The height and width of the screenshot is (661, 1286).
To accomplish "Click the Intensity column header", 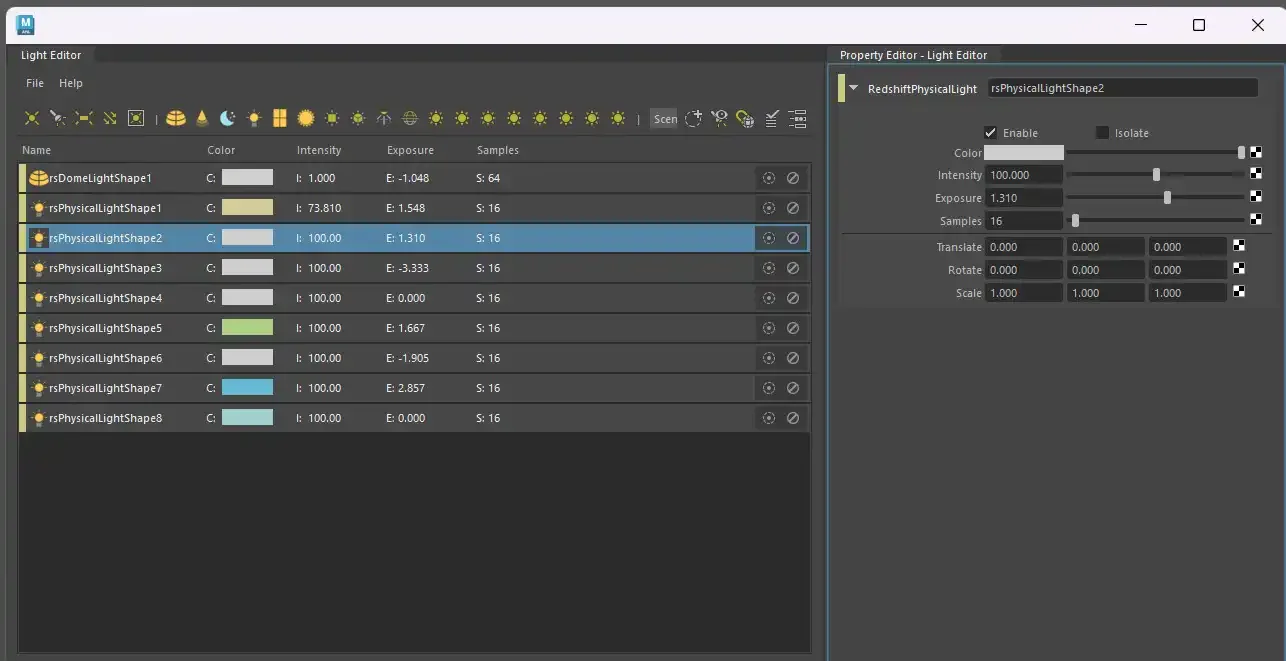I will pyautogui.click(x=319, y=150).
